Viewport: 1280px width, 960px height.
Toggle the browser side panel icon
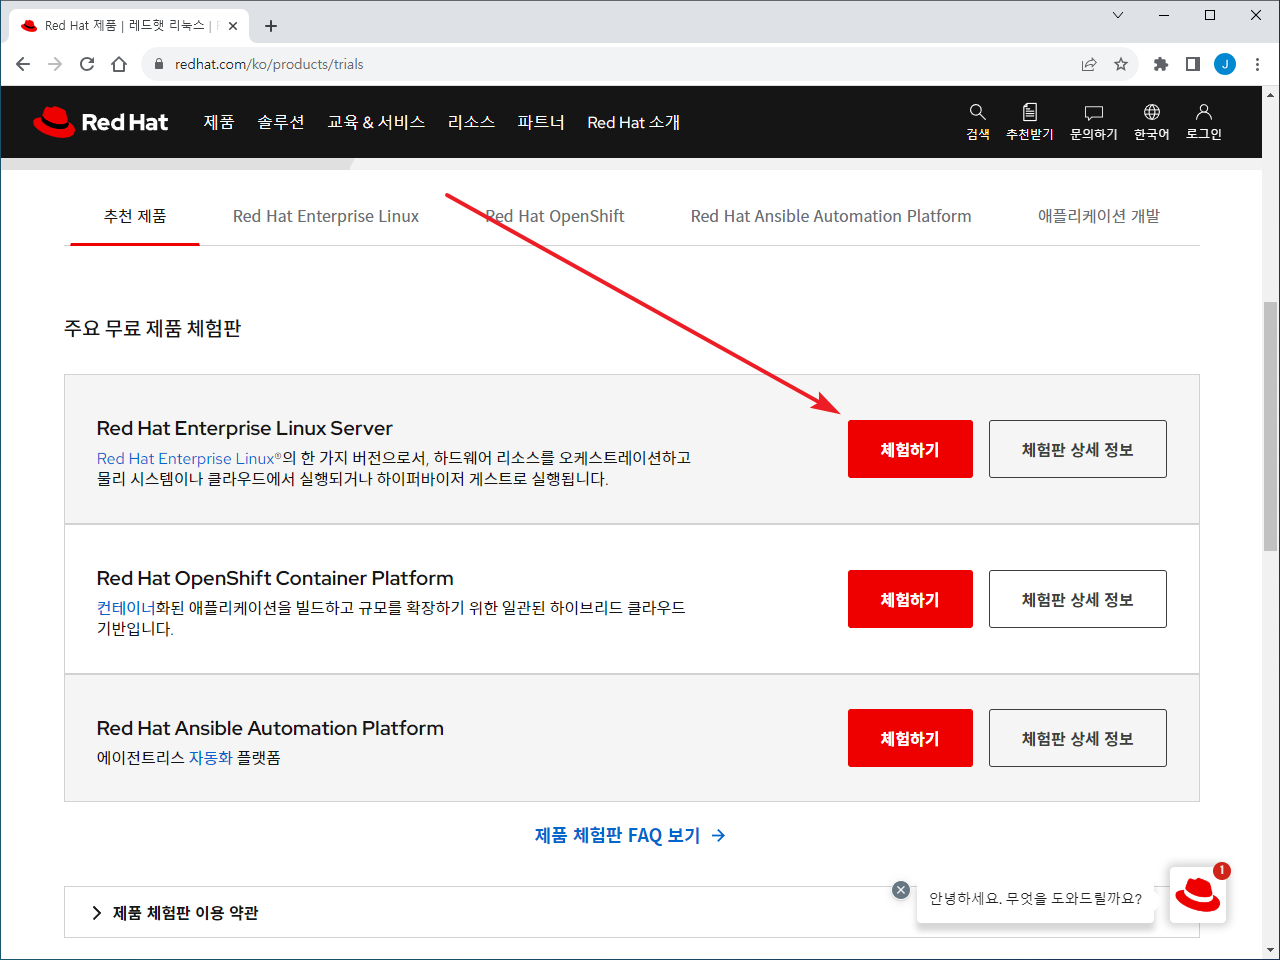click(x=1193, y=64)
